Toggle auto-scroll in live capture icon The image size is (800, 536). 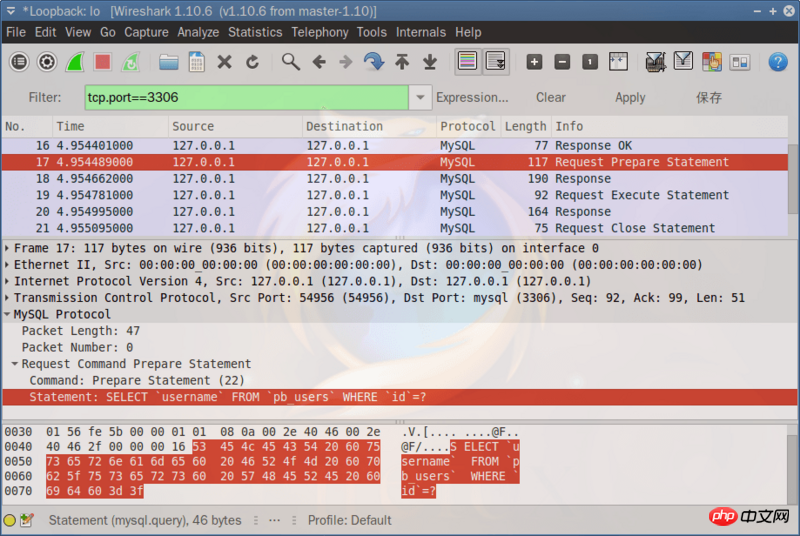tap(496, 62)
